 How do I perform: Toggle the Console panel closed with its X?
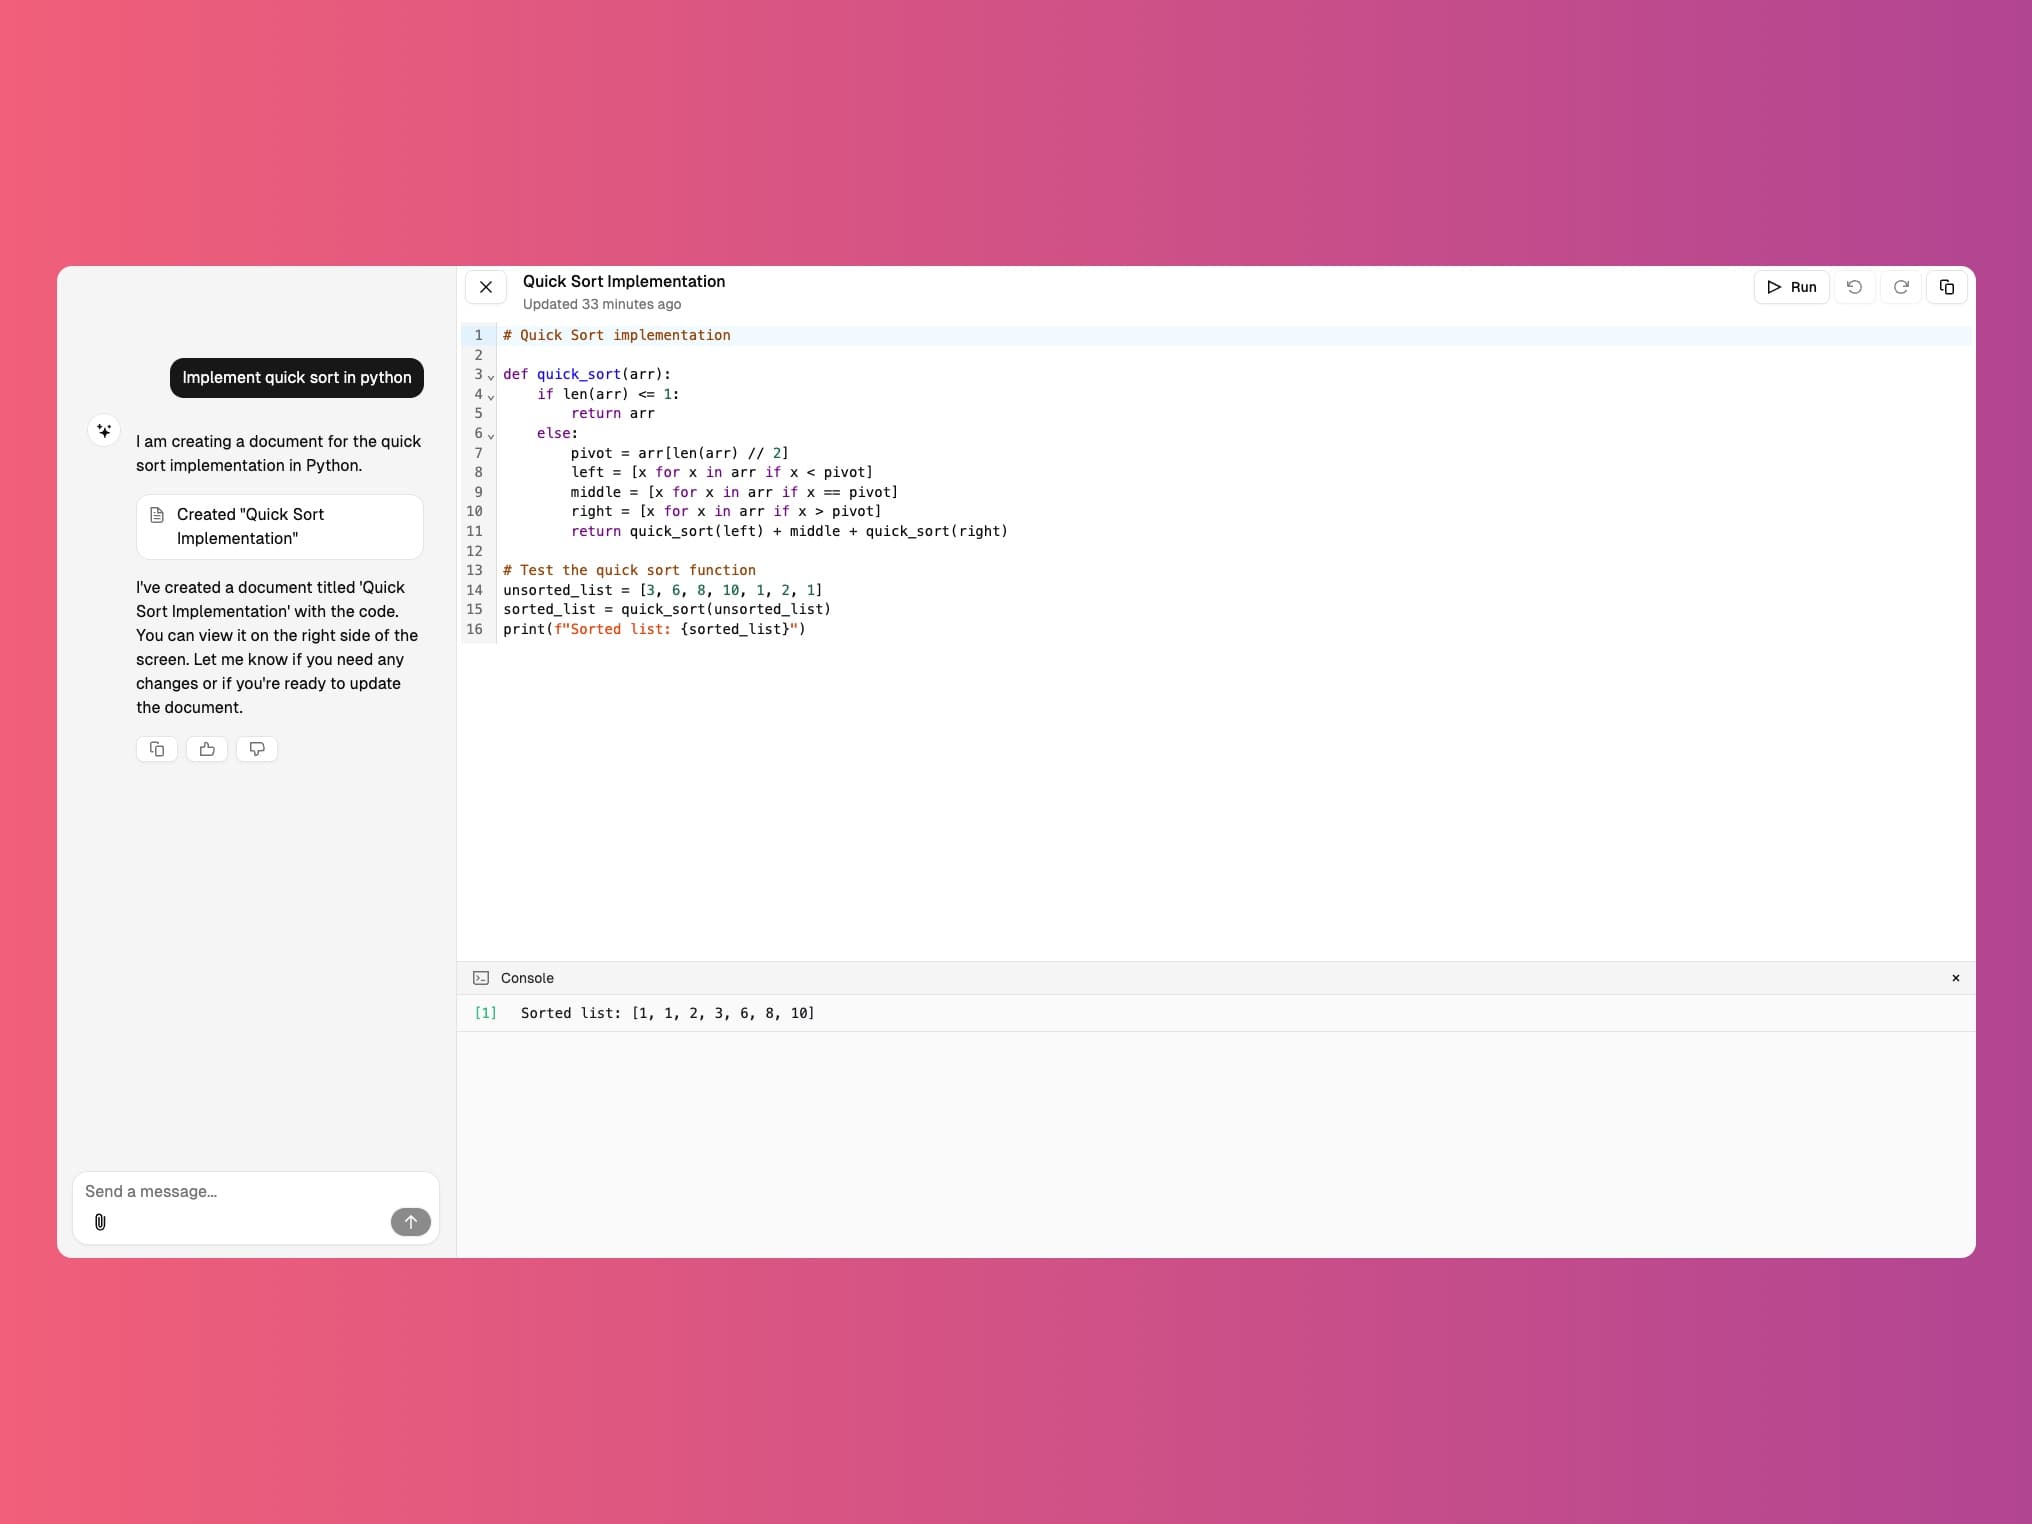point(1956,978)
